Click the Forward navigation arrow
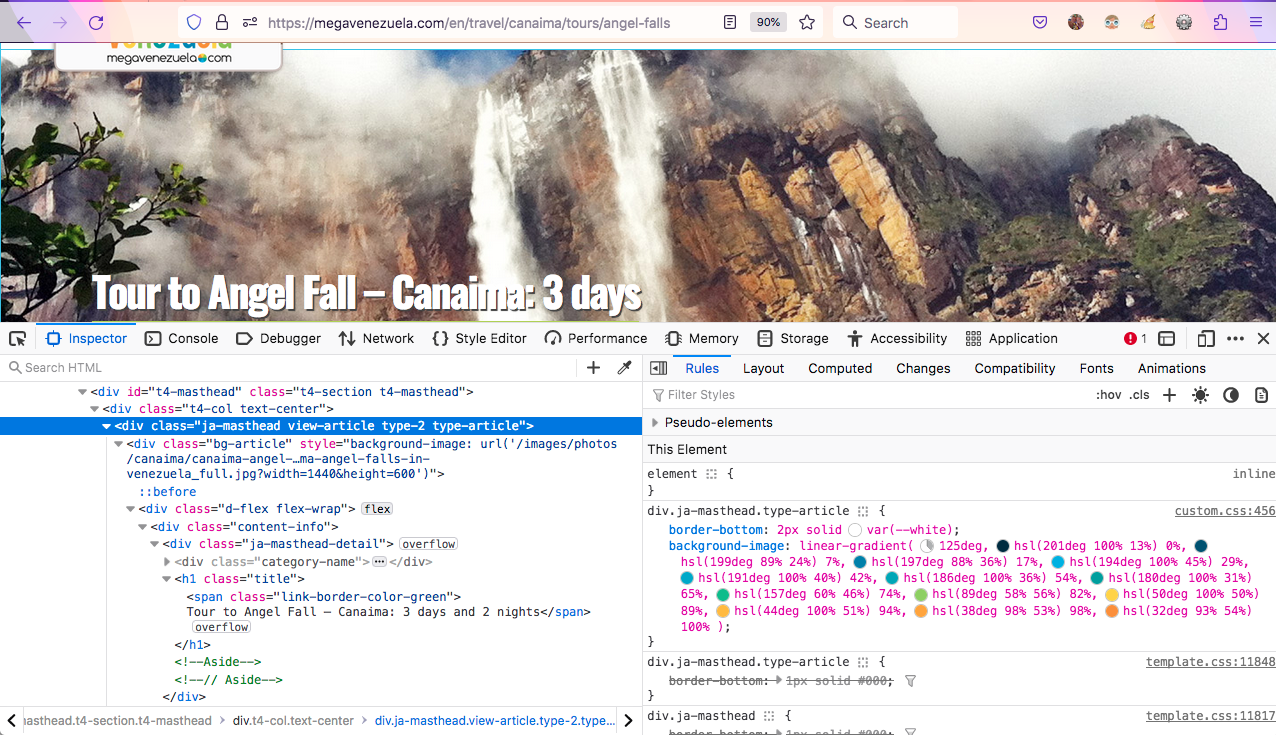Screen dimensions: 1276x735 60,22
